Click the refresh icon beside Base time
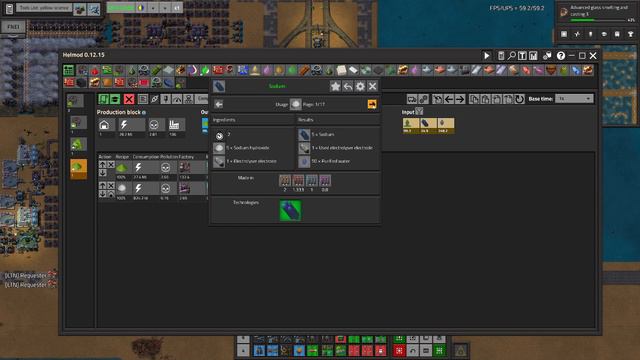 pos(519,99)
